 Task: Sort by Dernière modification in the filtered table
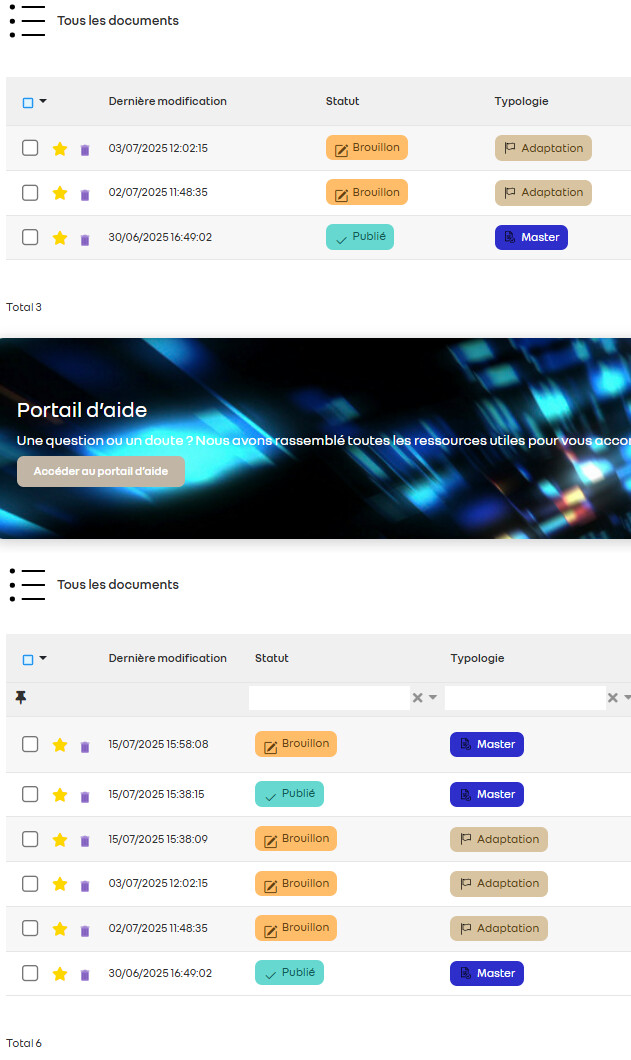click(x=167, y=658)
